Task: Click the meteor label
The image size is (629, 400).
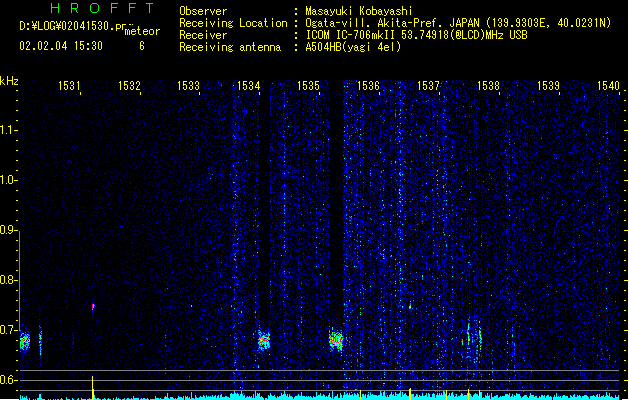Action: click(142, 31)
